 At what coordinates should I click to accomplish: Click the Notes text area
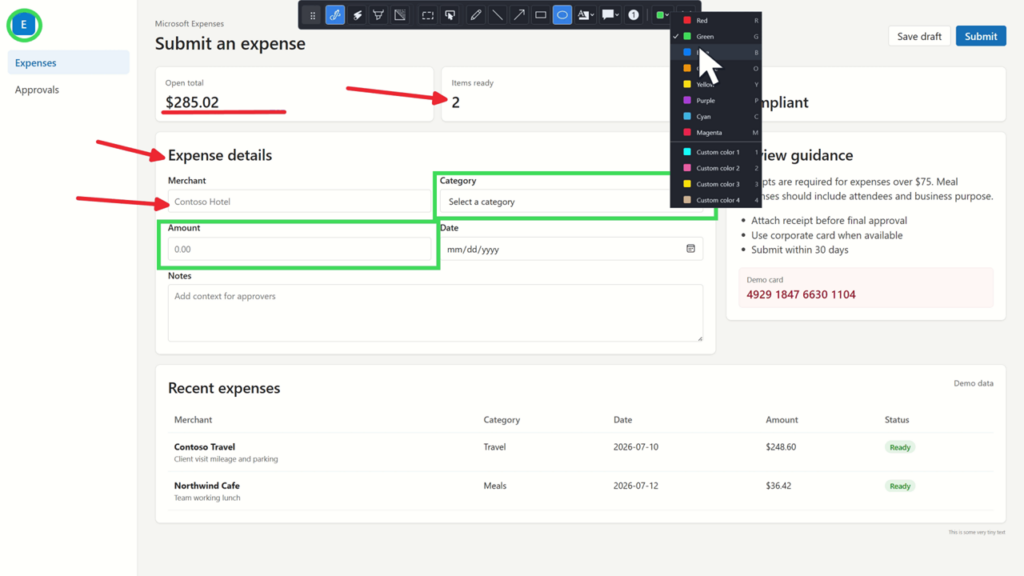tap(435, 313)
